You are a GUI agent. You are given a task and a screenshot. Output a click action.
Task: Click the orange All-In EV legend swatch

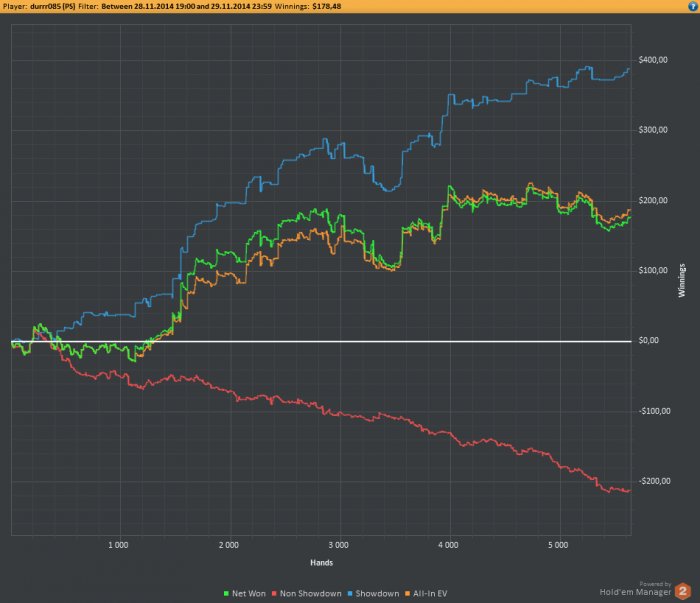pyautogui.click(x=407, y=594)
